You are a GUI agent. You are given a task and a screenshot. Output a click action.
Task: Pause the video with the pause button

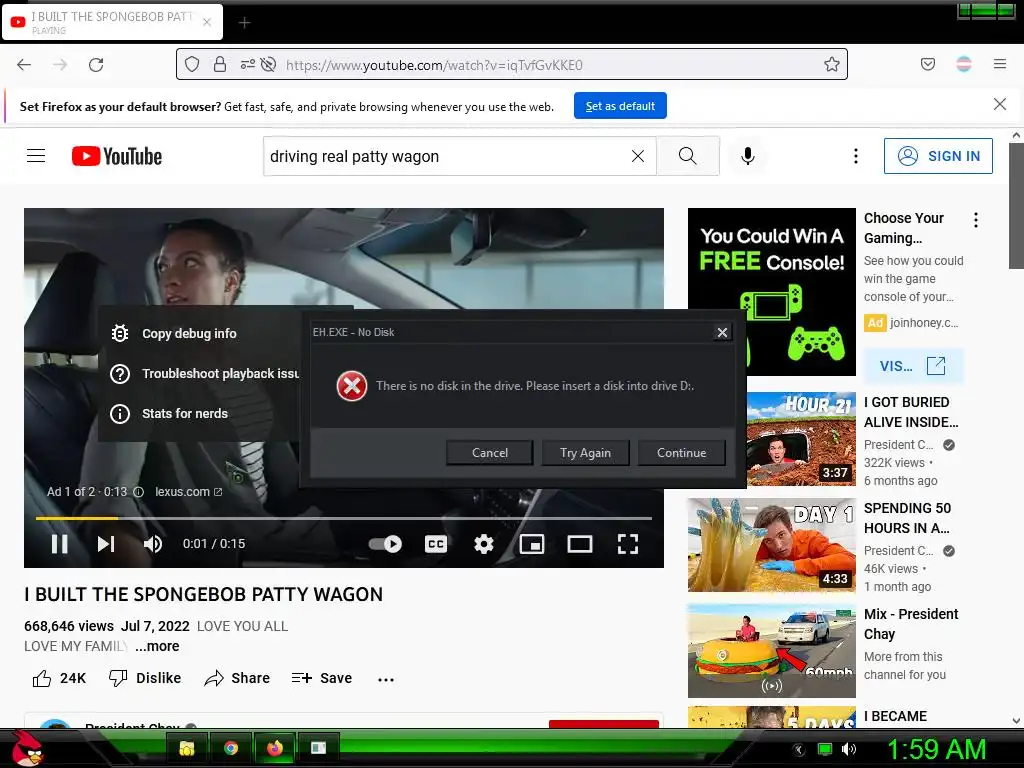click(x=59, y=543)
